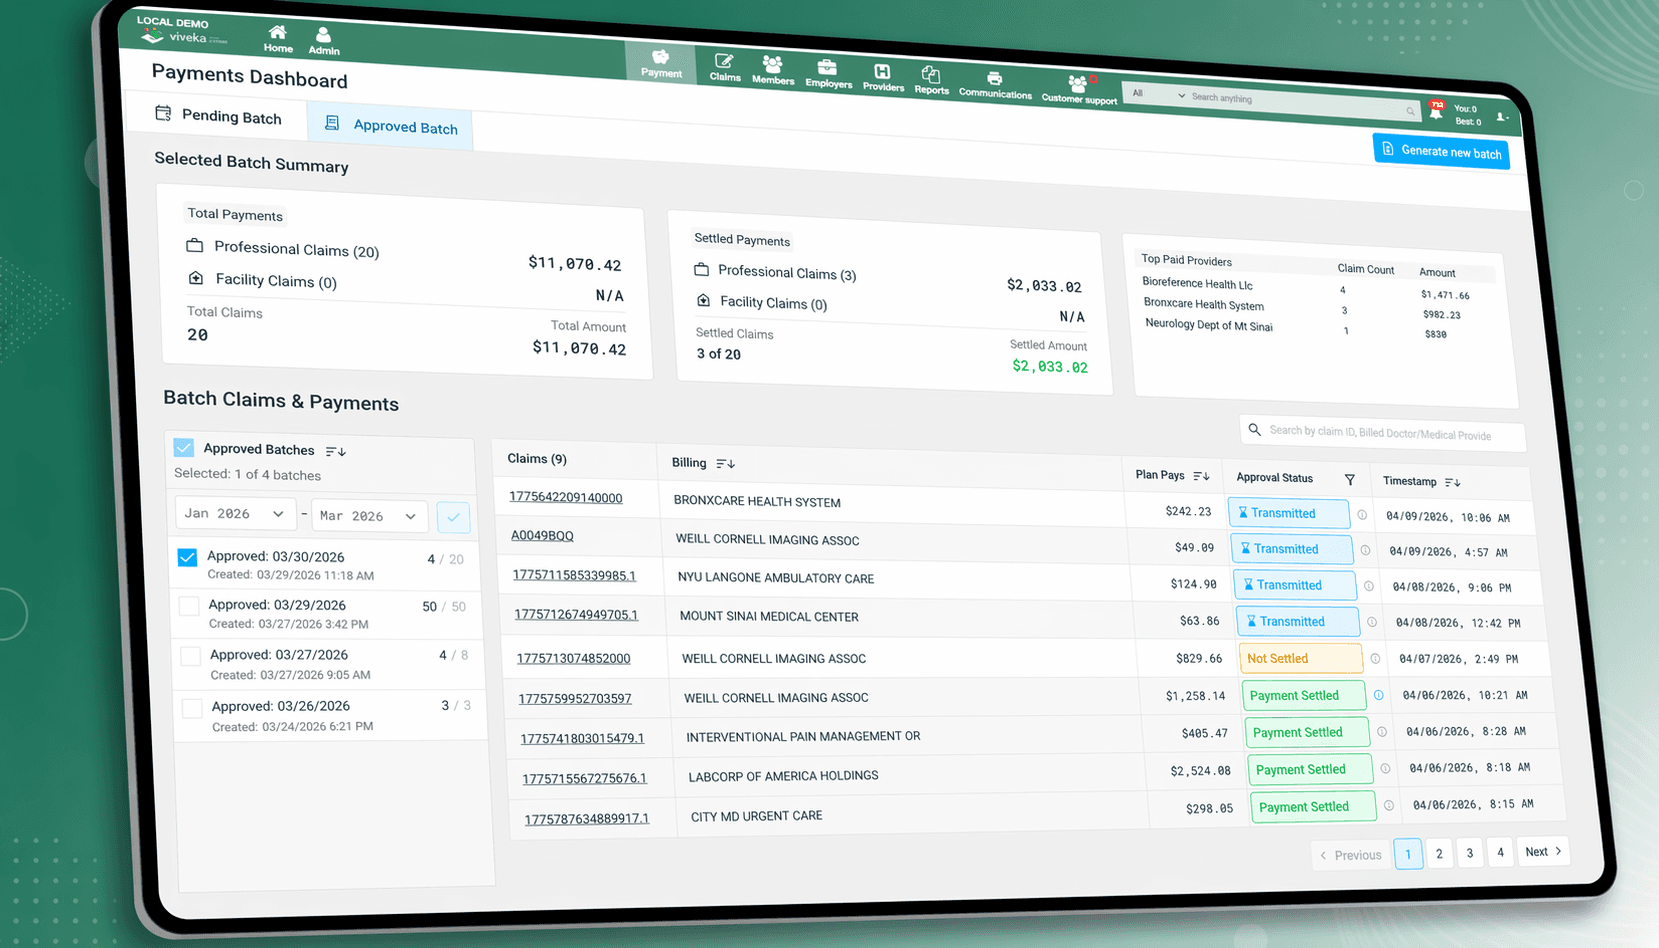Open claim 1775711585339985.1
Viewport: 1659px width, 948px height.
click(x=574, y=575)
